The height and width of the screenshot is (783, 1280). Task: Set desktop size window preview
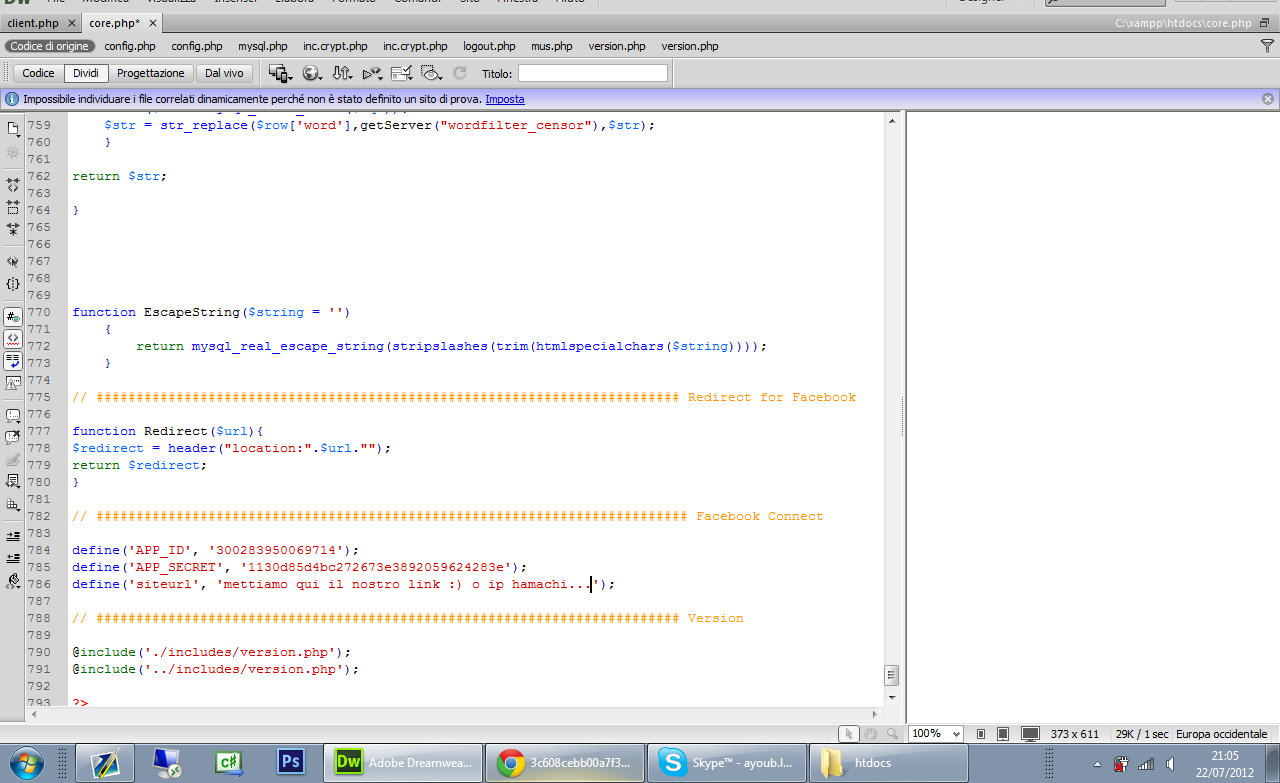1030,733
